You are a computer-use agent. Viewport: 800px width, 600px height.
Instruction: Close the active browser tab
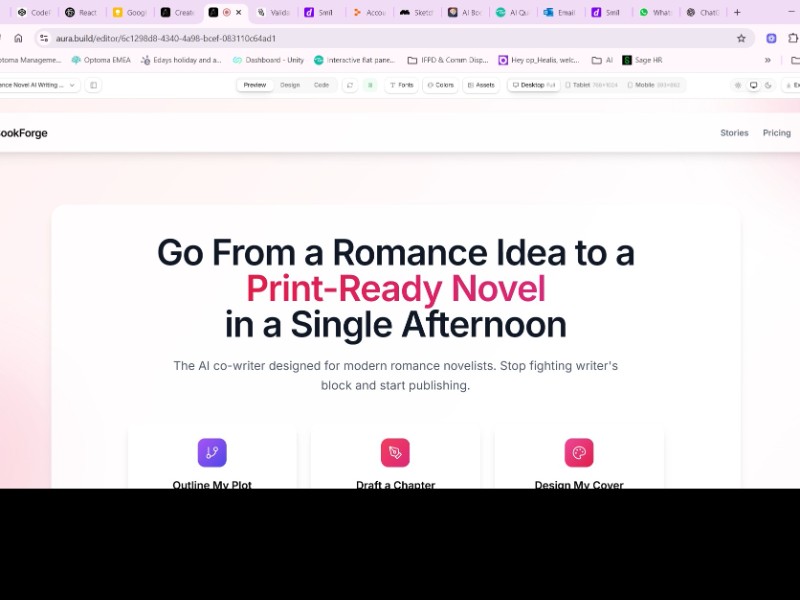(x=238, y=12)
